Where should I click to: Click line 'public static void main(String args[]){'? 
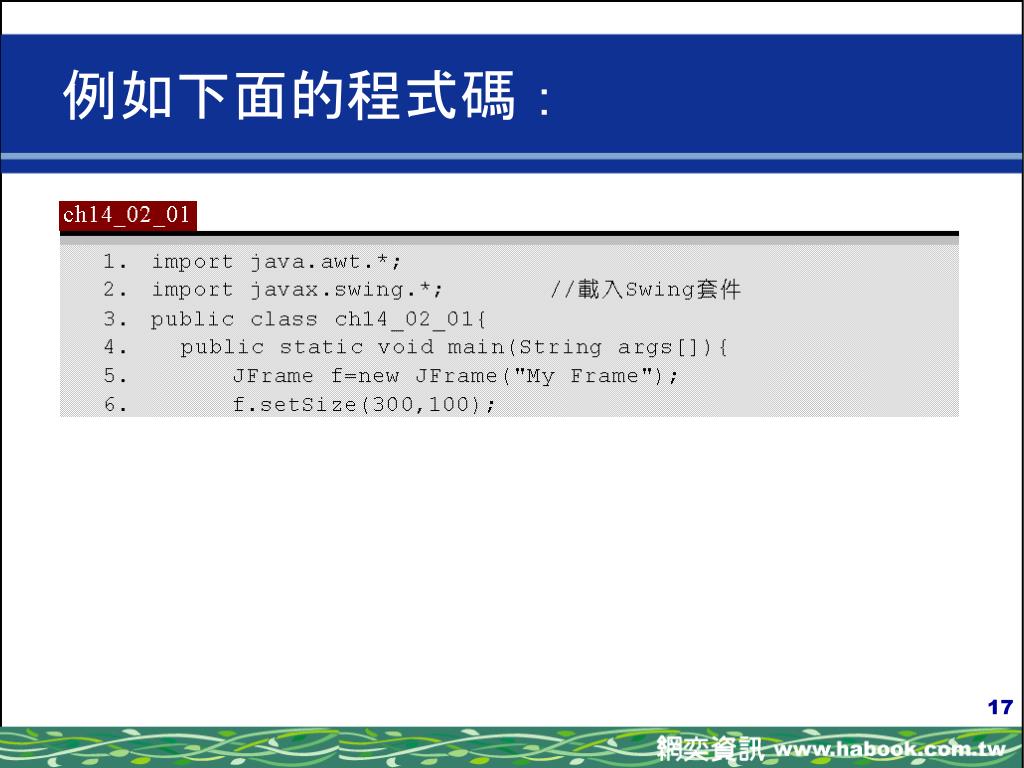454,347
